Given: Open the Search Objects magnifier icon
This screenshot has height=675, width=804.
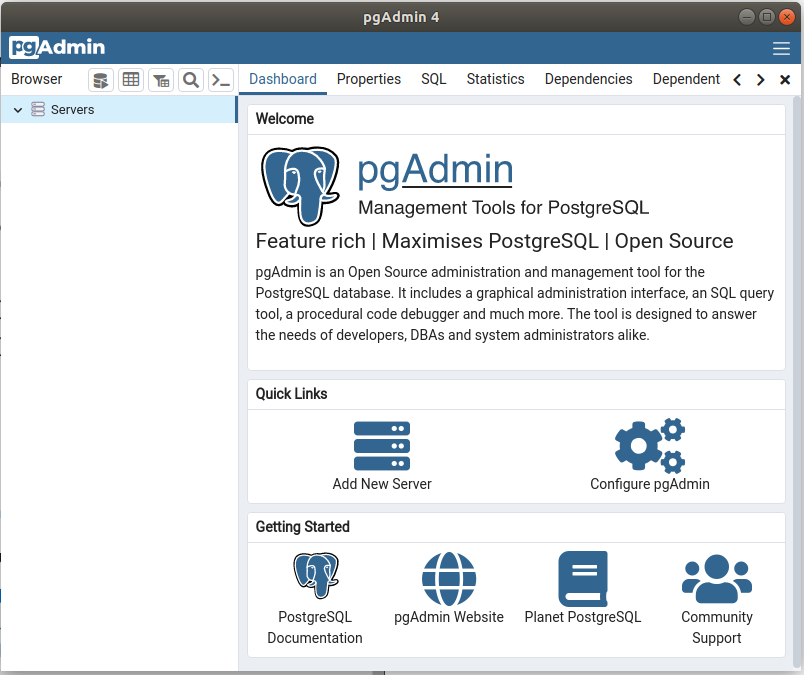Looking at the screenshot, I should 191,80.
